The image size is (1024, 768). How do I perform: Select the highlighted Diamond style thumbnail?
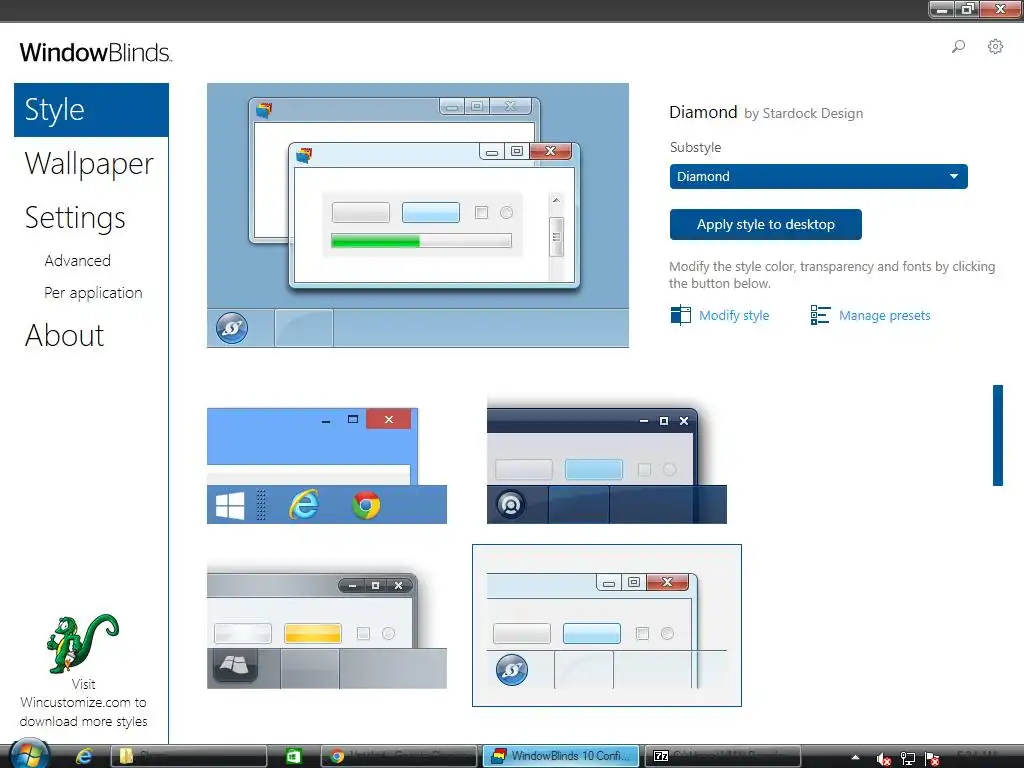(607, 625)
